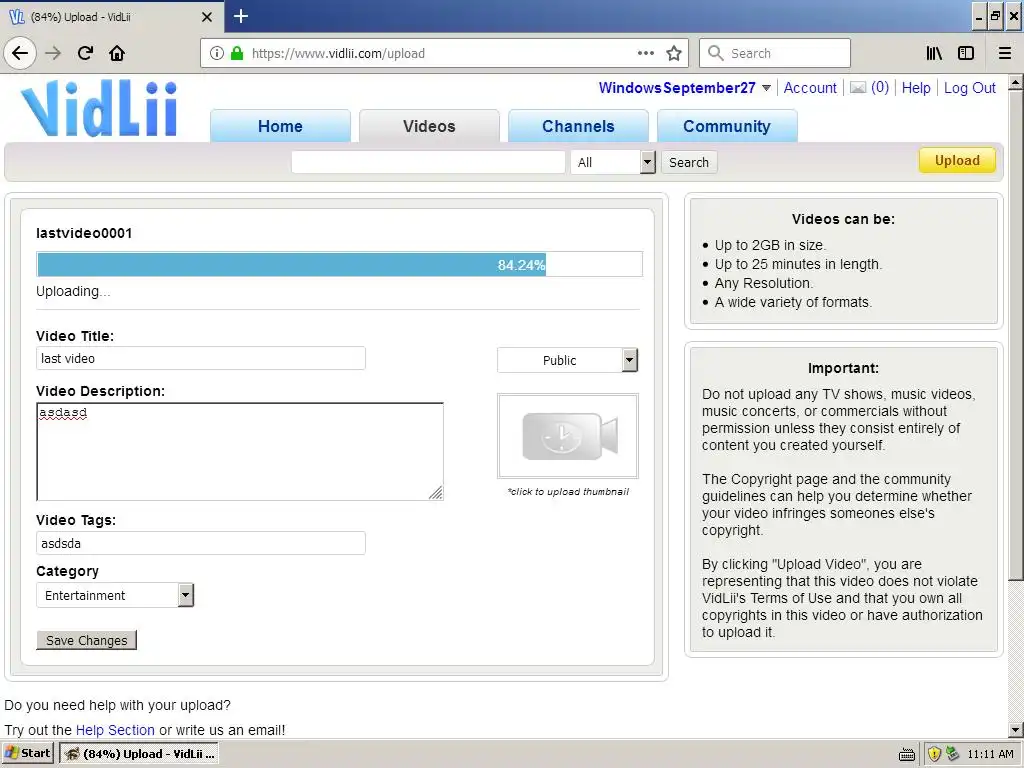The width and height of the screenshot is (1024, 768).
Task: Reload the page with the refresh icon
Action: 85,53
